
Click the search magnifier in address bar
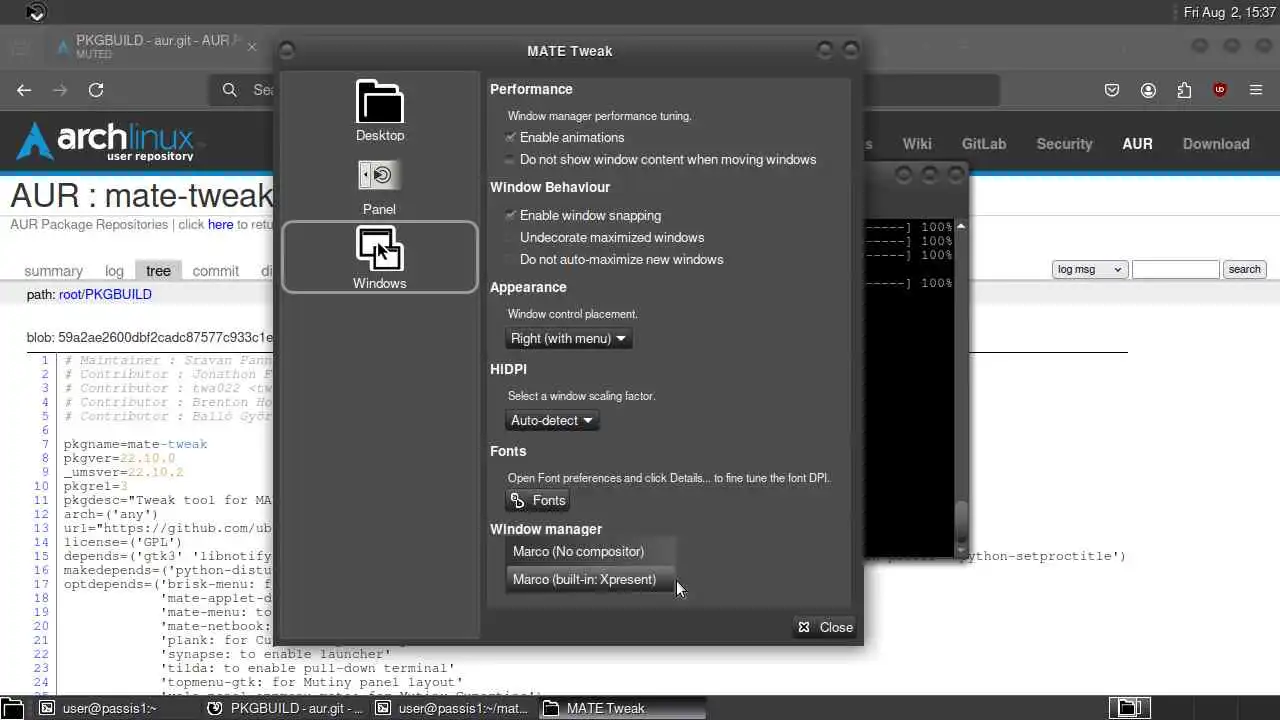coord(230,90)
